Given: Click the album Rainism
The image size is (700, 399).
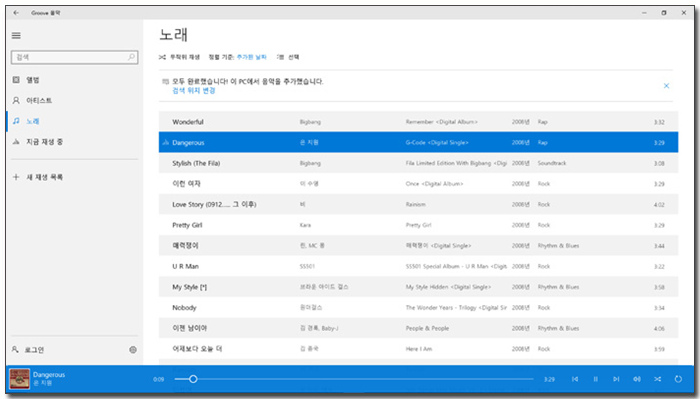Looking at the screenshot, I should tap(415, 204).
